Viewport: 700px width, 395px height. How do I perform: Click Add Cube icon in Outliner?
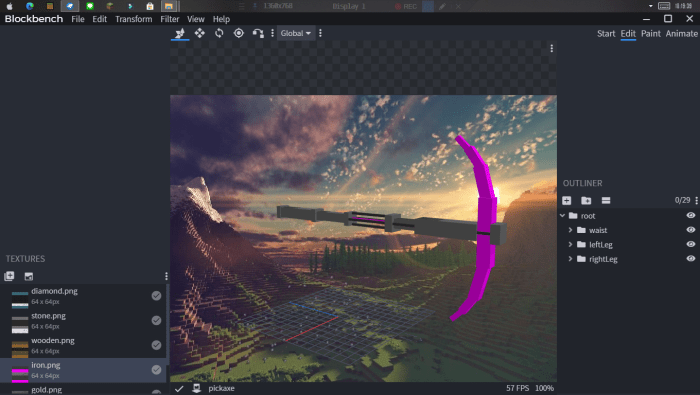(567, 200)
